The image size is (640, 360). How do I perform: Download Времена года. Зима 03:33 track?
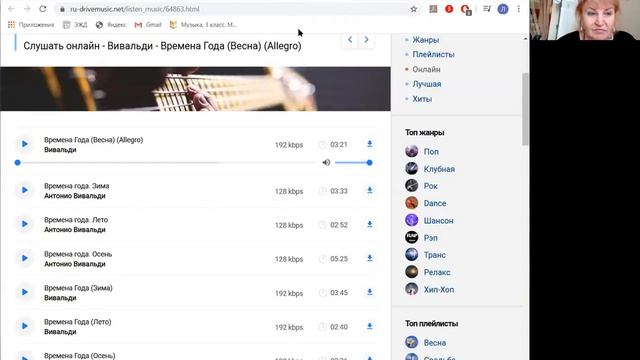click(x=369, y=190)
